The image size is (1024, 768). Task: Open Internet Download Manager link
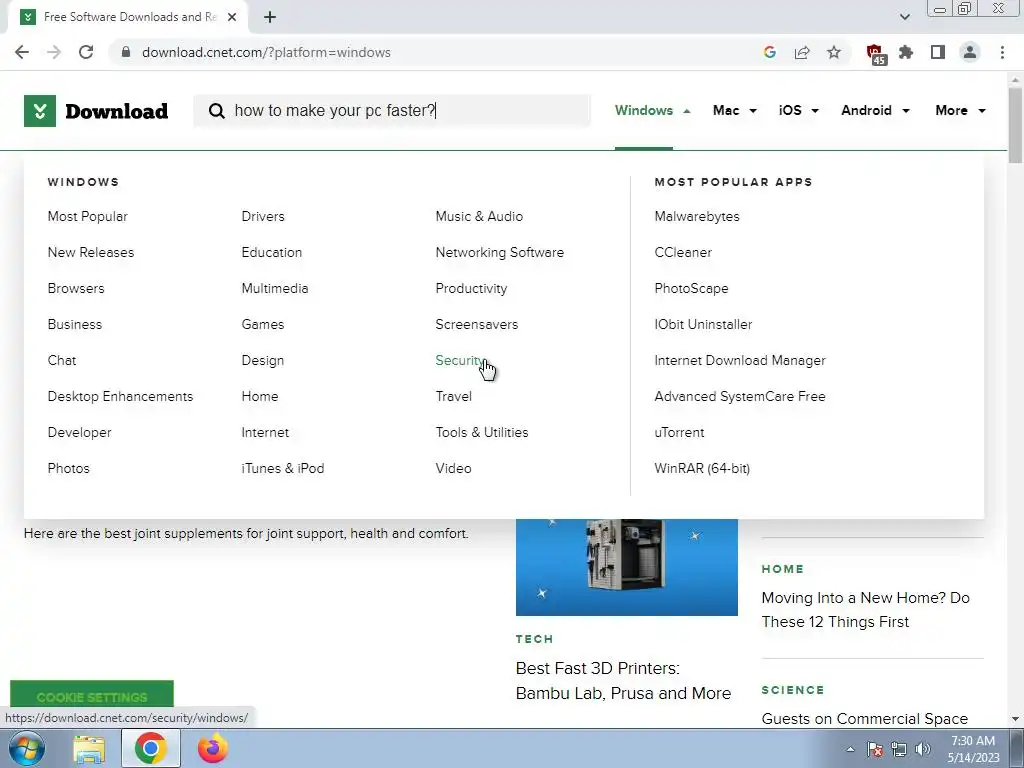740,360
